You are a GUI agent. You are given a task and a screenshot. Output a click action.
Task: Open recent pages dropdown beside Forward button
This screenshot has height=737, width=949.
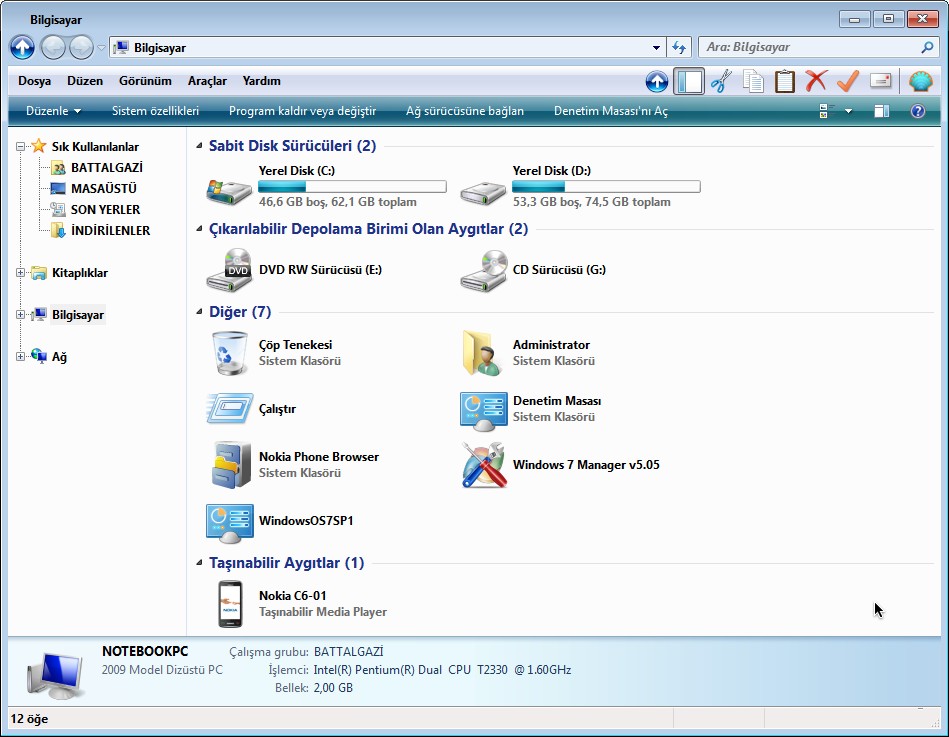pos(101,47)
